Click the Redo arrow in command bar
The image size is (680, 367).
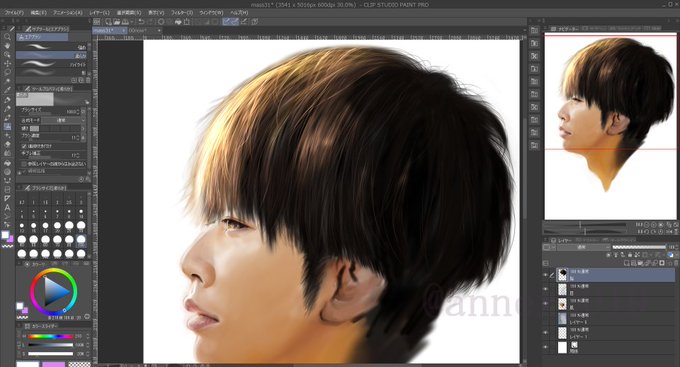(x=150, y=22)
